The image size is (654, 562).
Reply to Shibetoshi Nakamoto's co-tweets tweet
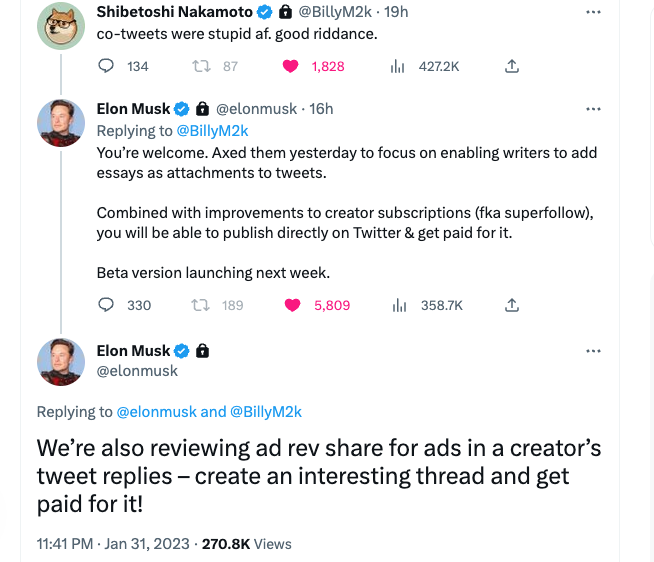(107, 66)
